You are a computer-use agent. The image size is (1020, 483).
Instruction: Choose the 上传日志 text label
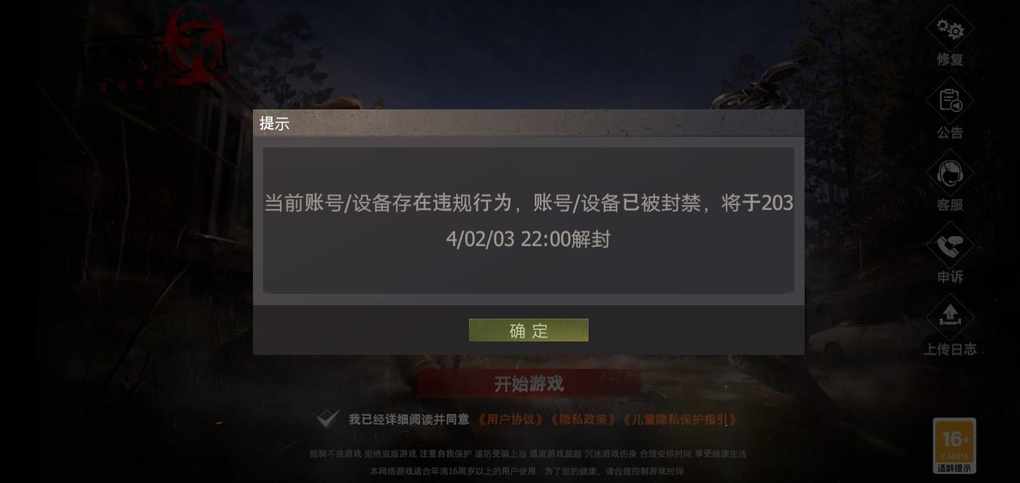(950, 349)
